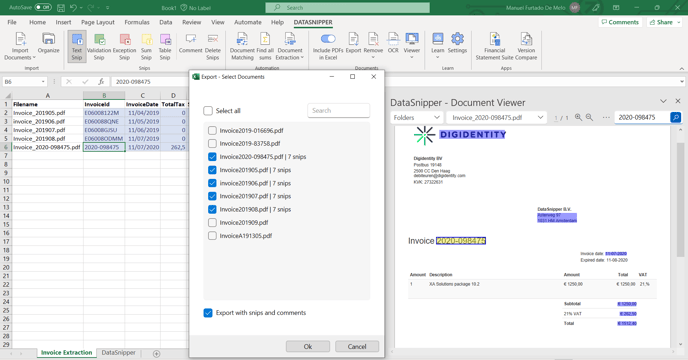Click Cancel in the export dialog
Screen dimensions: 688x360
(x=357, y=346)
